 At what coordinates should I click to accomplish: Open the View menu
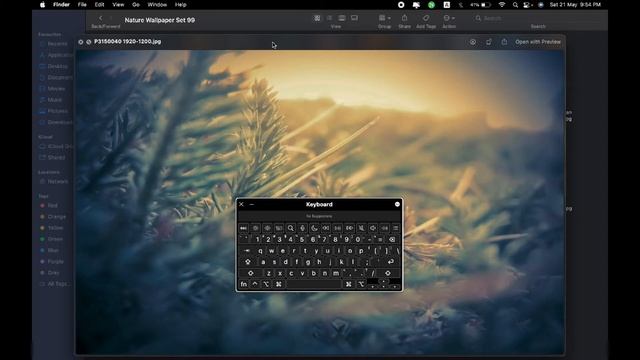tap(118, 5)
